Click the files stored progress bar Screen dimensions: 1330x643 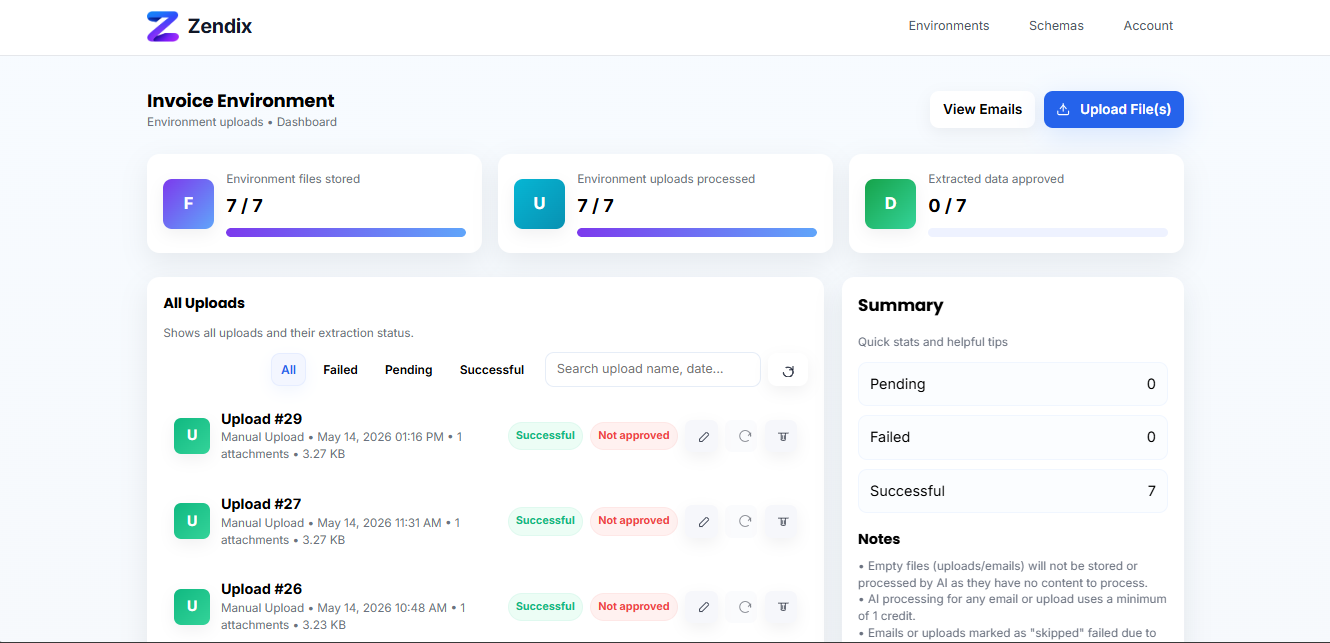[x=346, y=233]
